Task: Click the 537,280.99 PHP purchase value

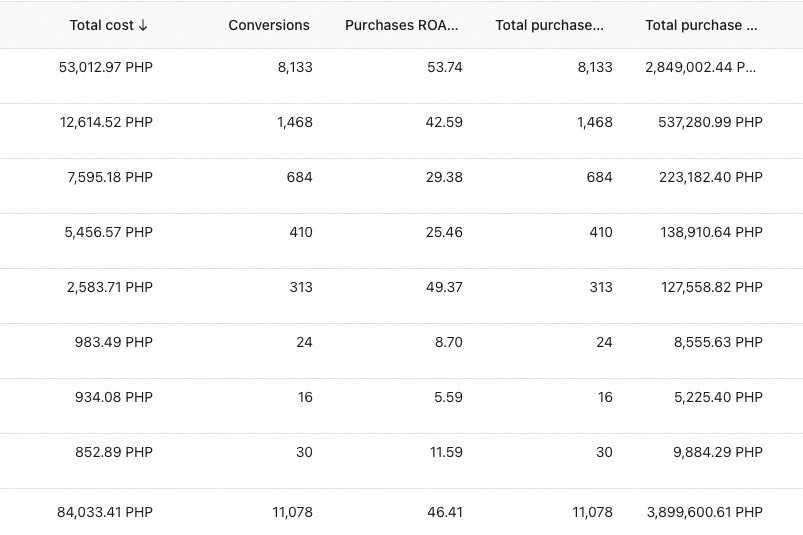Action: (704, 122)
